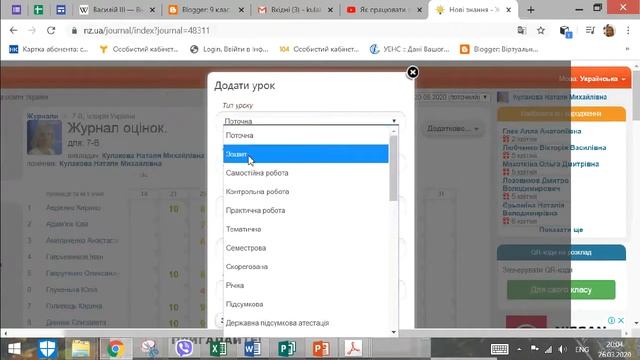Select Самостійна робота option
Image resolution: width=640 pixels, height=360 pixels.
(x=306, y=173)
